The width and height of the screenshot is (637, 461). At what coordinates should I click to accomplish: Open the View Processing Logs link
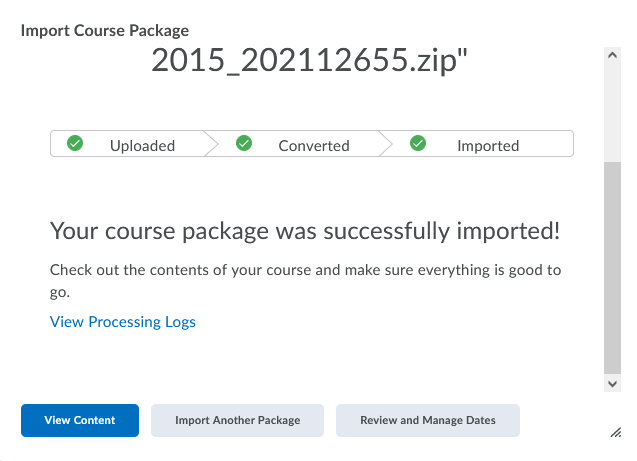[123, 322]
